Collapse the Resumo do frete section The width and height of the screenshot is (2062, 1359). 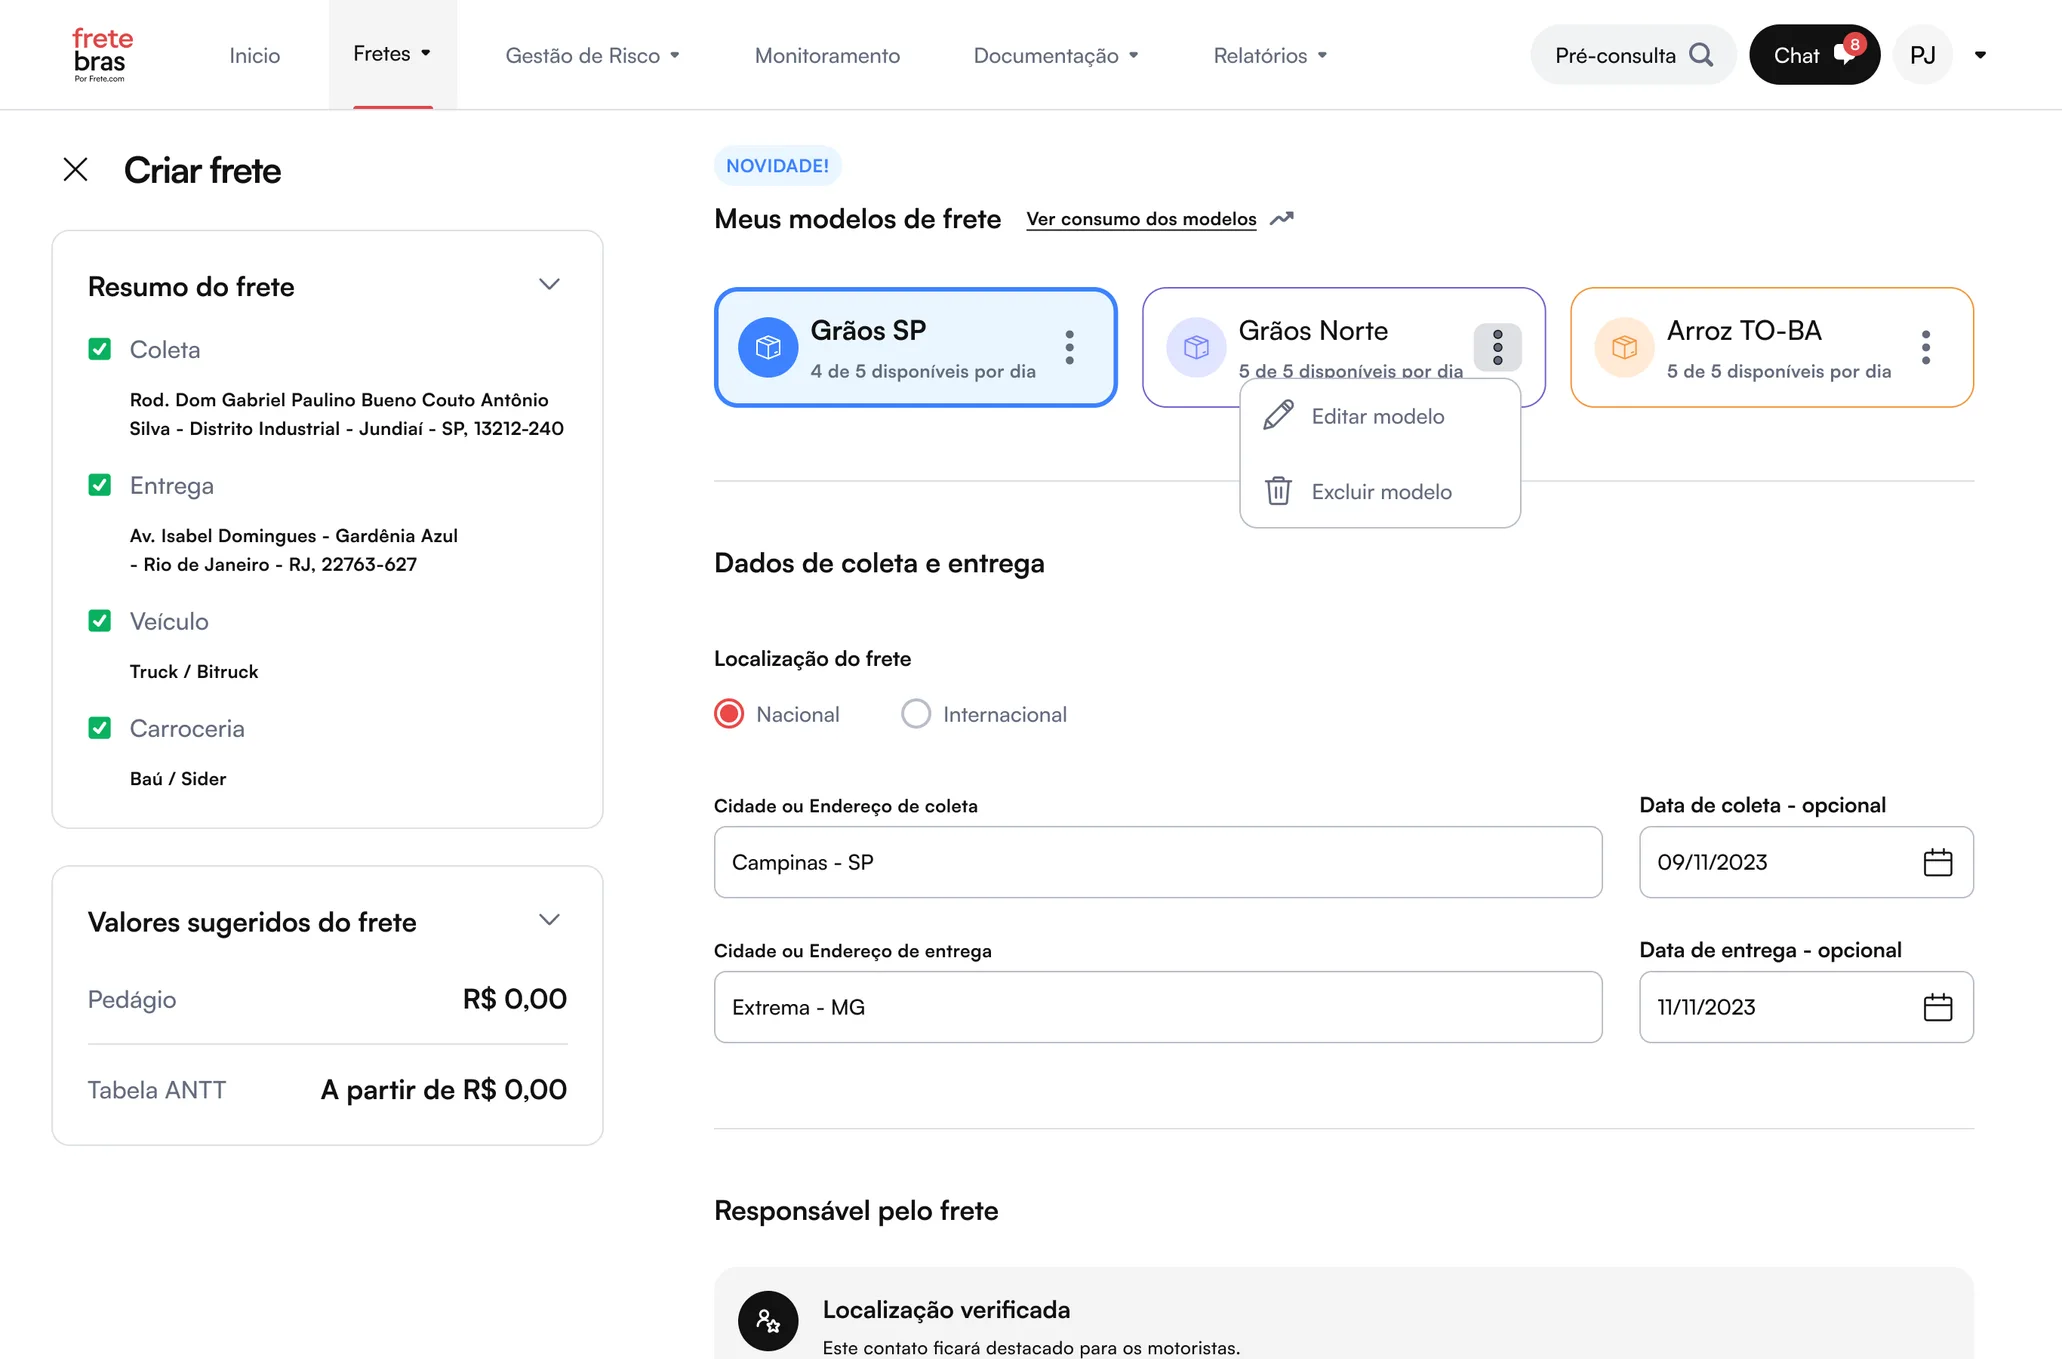tap(549, 284)
